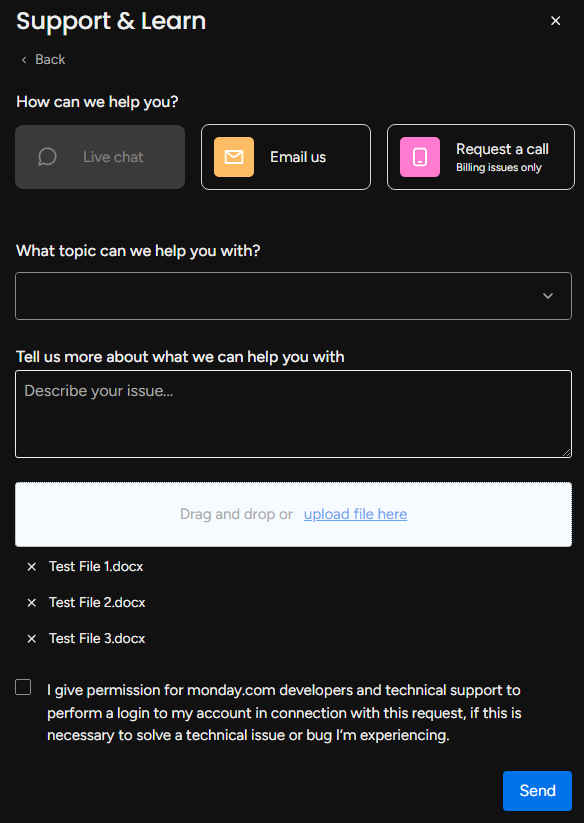The height and width of the screenshot is (823, 584).
Task: Grab the text area resize handle
Action: coord(567,453)
